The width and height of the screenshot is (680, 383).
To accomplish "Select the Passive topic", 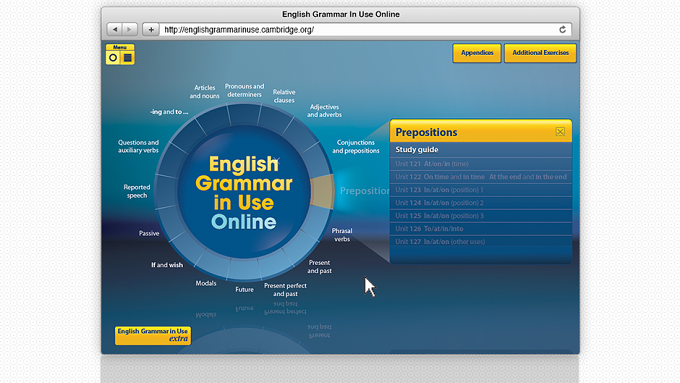I will coord(149,233).
